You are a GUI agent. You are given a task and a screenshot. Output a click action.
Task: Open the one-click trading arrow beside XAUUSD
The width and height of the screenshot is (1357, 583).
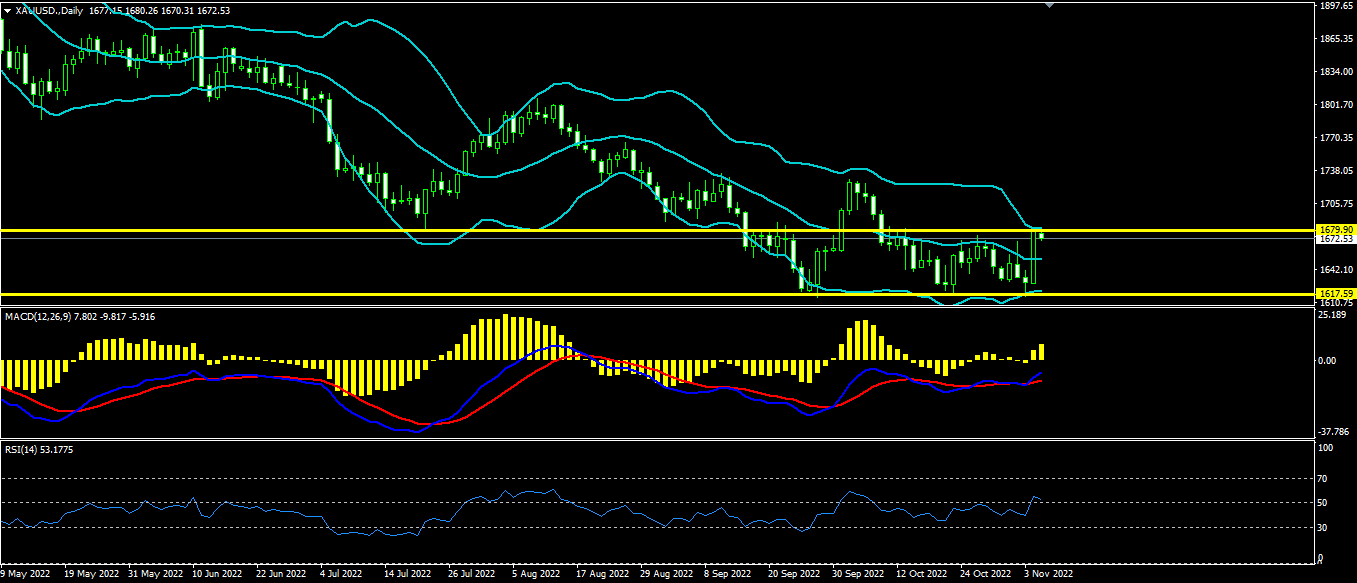(x=8, y=10)
